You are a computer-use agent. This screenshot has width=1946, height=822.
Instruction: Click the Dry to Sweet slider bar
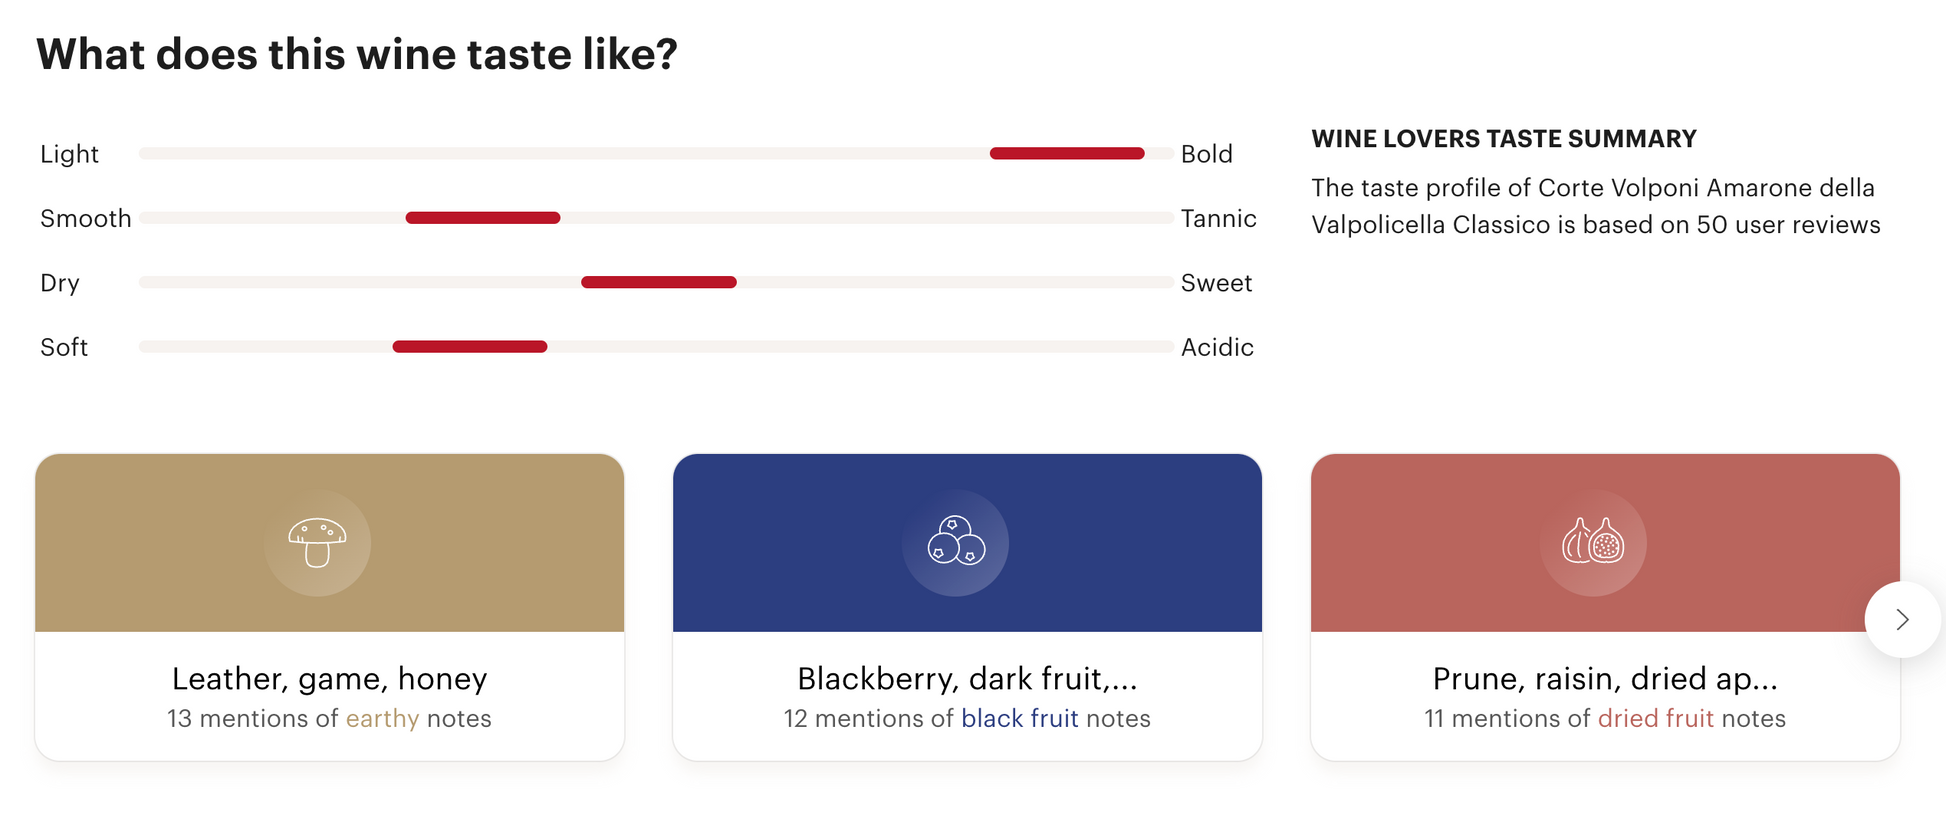[x=656, y=282]
